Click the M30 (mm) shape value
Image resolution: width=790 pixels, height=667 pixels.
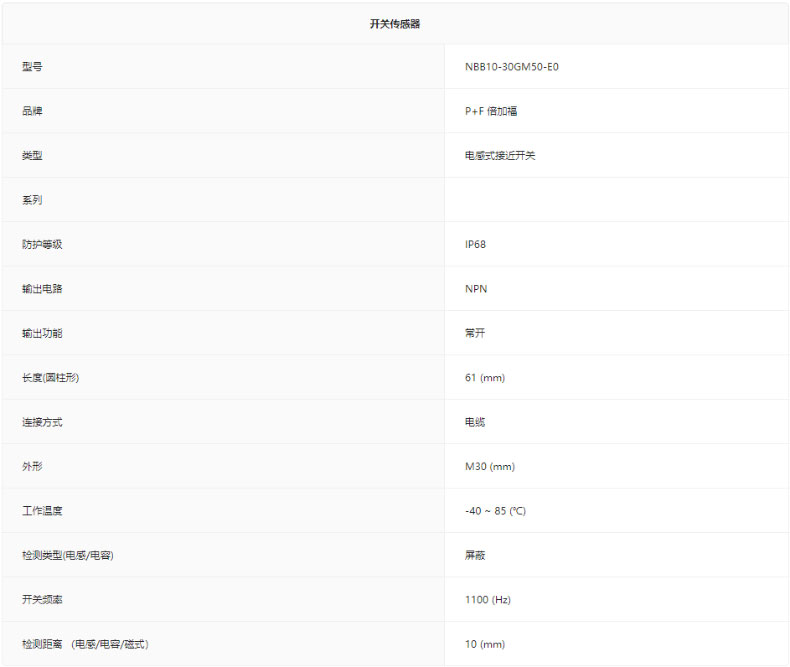click(x=490, y=467)
